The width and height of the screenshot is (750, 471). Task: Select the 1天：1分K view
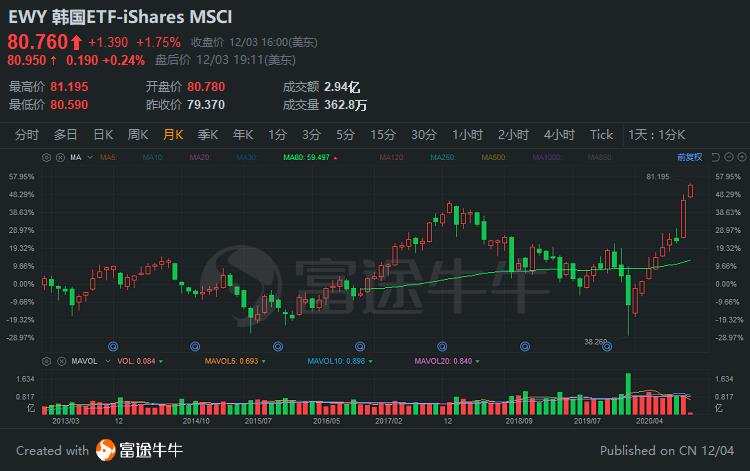point(657,135)
